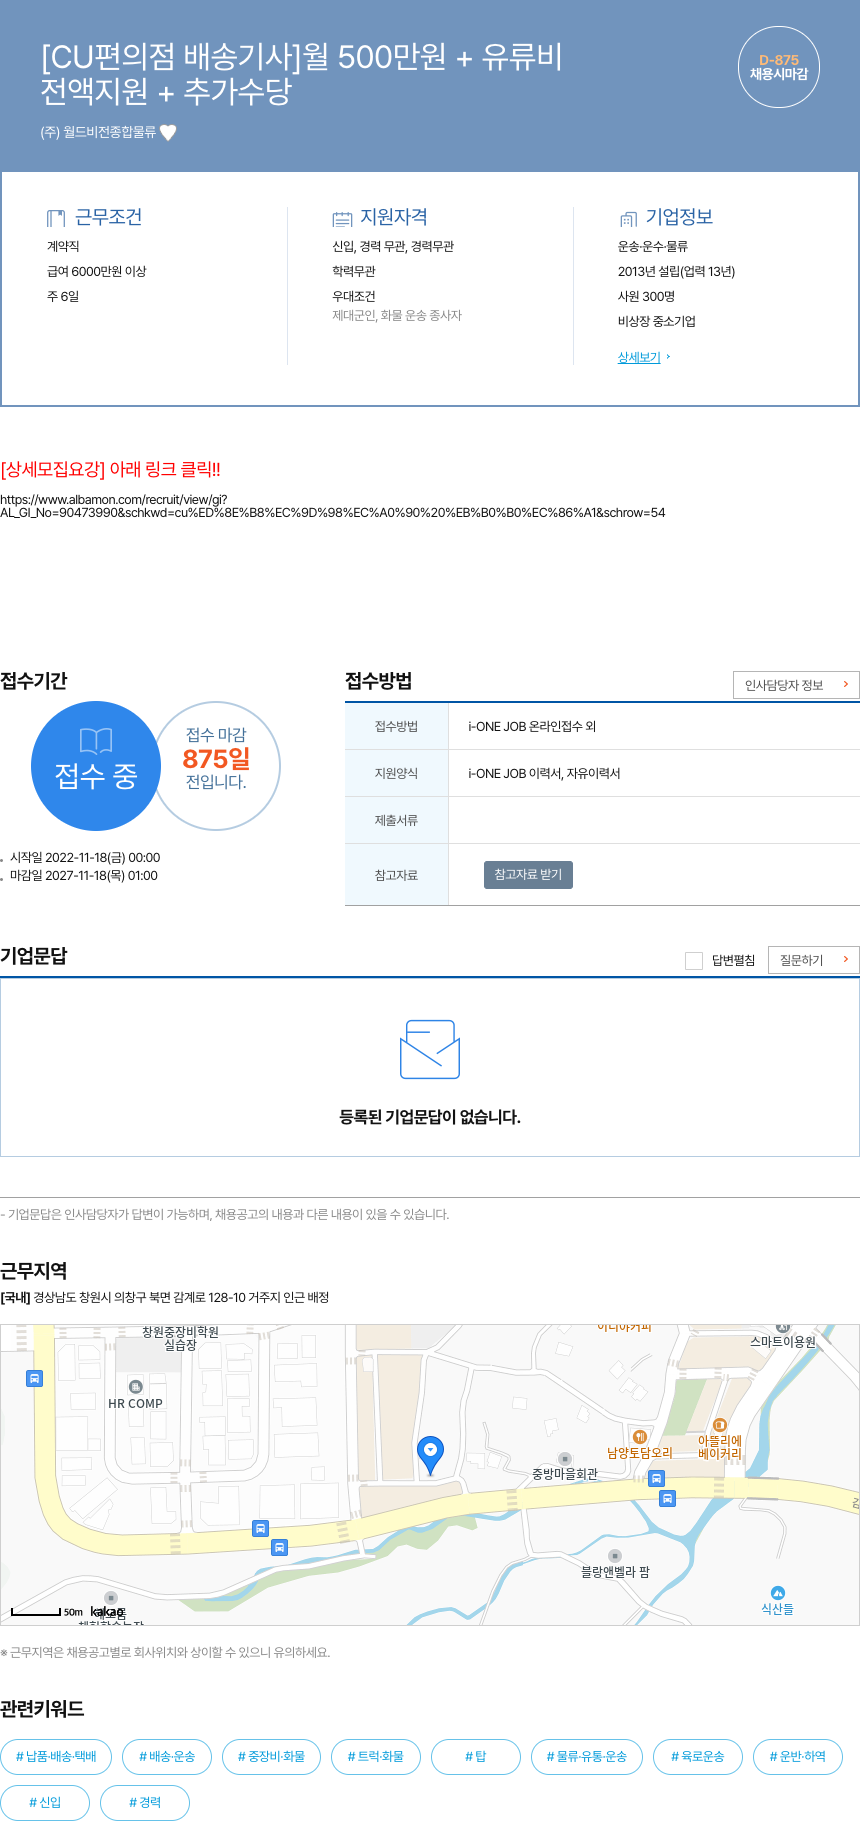
Task: Click the blue location pin on map
Action: coord(430,1455)
